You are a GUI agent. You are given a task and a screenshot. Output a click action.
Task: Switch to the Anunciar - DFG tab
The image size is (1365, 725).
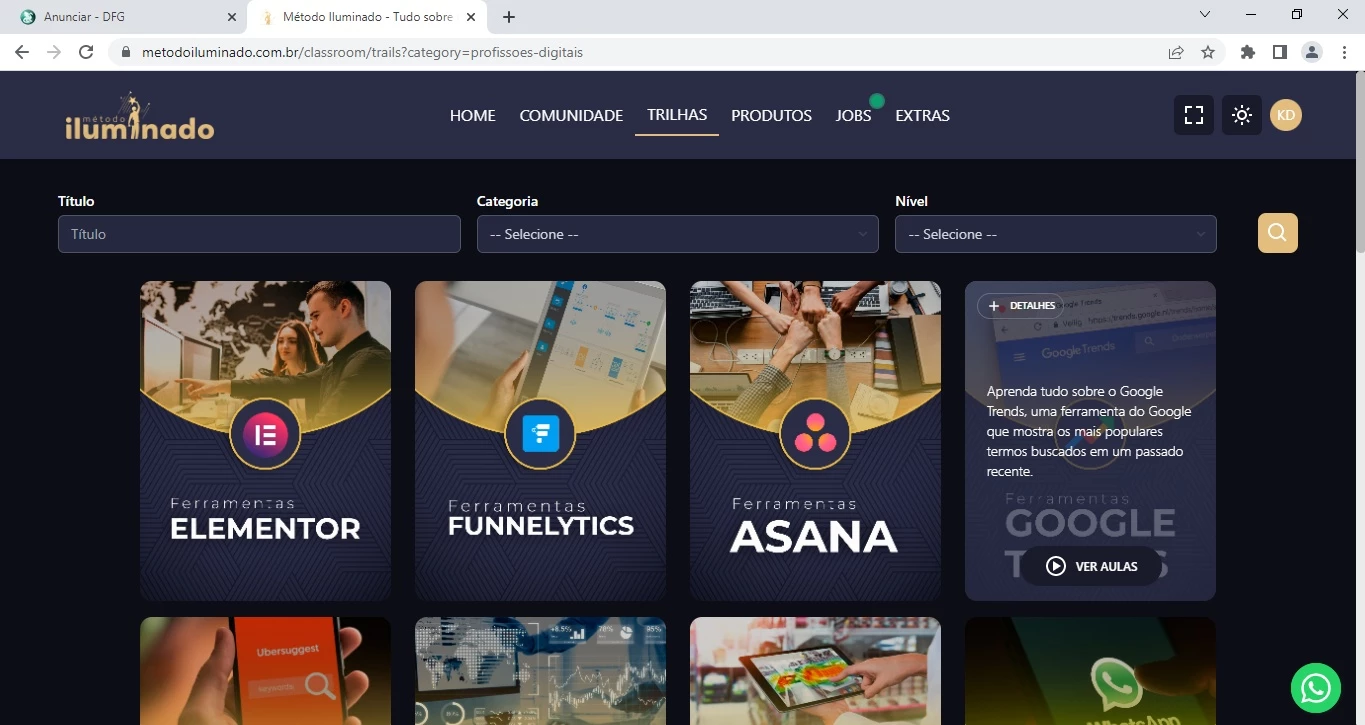(124, 17)
